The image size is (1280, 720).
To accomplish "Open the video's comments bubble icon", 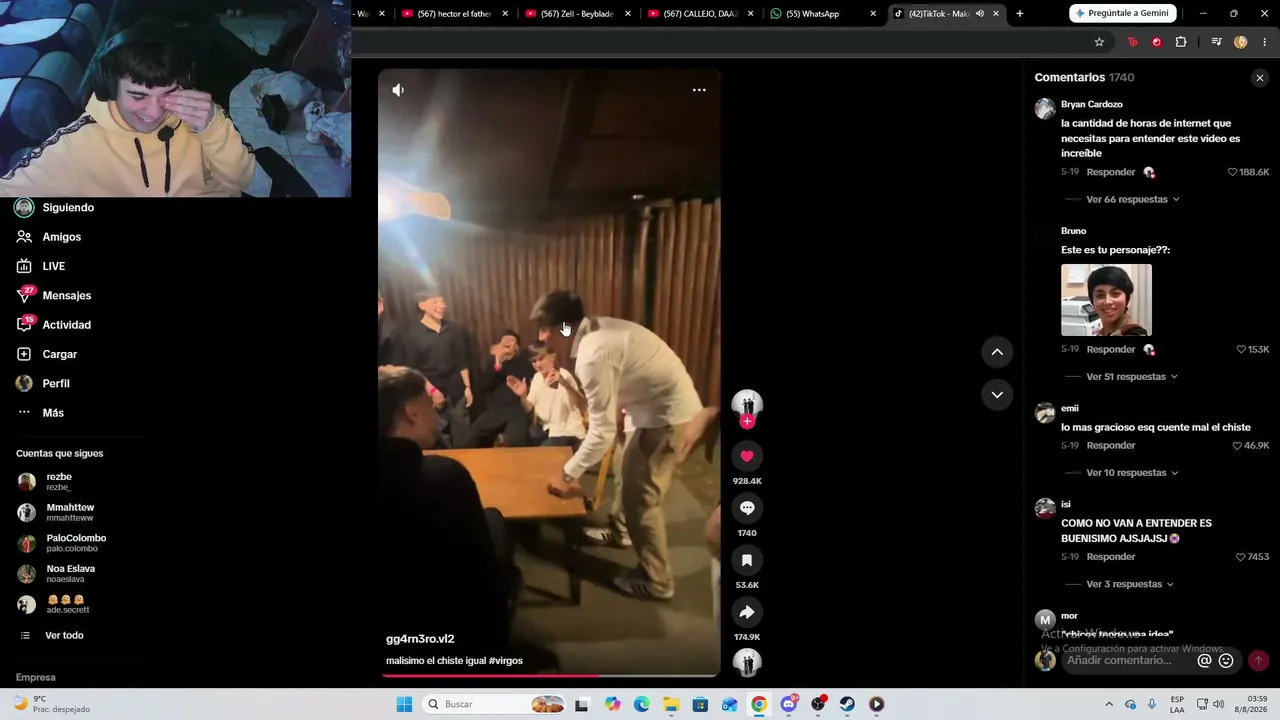I will [x=747, y=508].
